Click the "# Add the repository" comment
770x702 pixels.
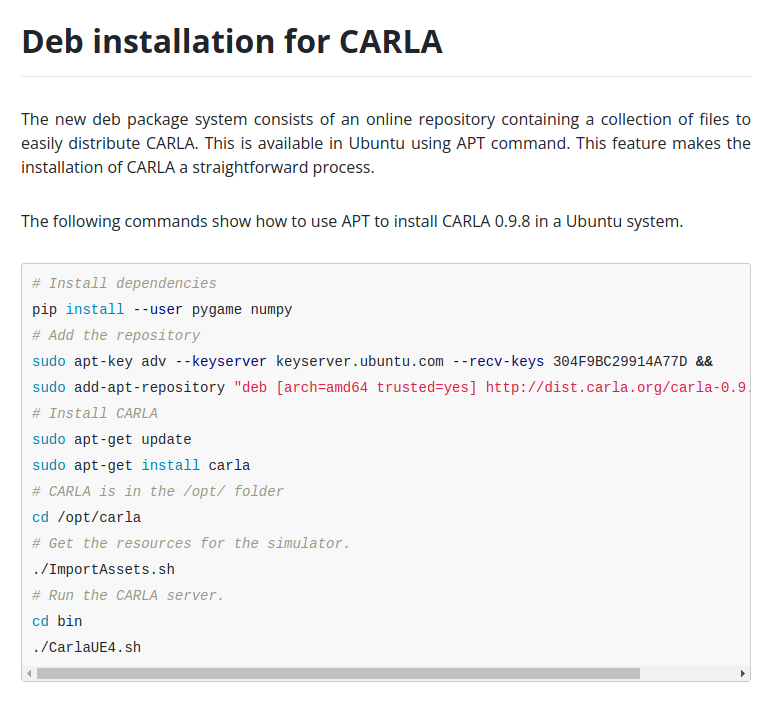116,335
